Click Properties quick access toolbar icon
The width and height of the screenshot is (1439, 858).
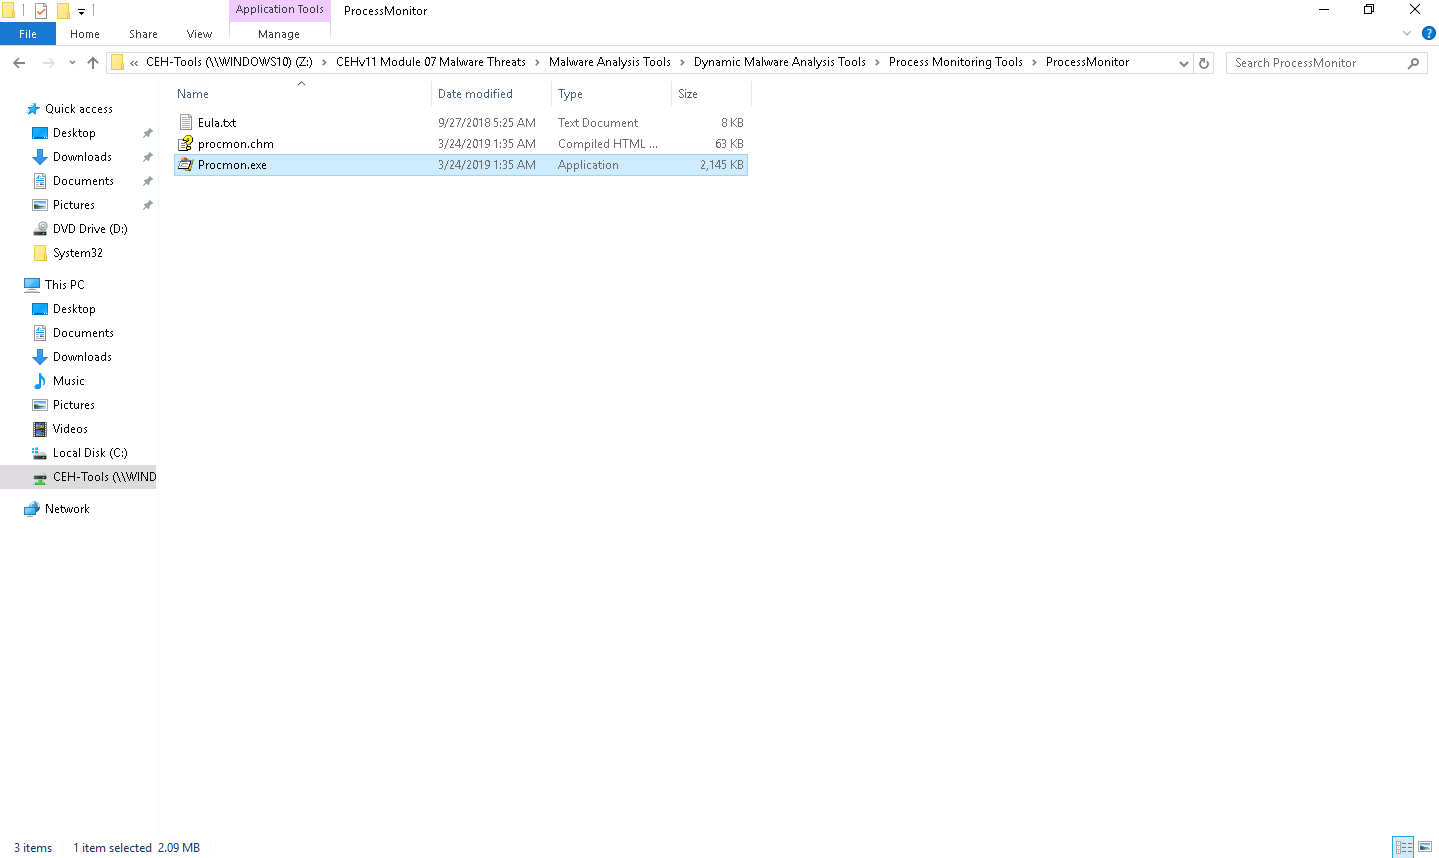pos(41,11)
